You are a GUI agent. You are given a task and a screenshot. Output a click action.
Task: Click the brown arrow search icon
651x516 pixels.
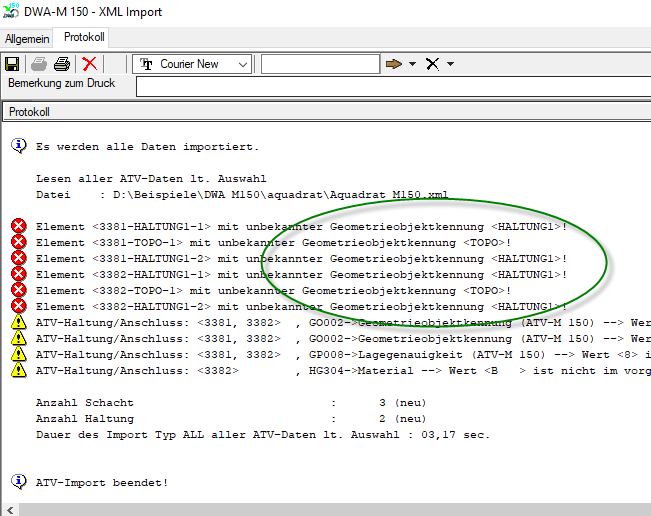(x=394, y=64)
